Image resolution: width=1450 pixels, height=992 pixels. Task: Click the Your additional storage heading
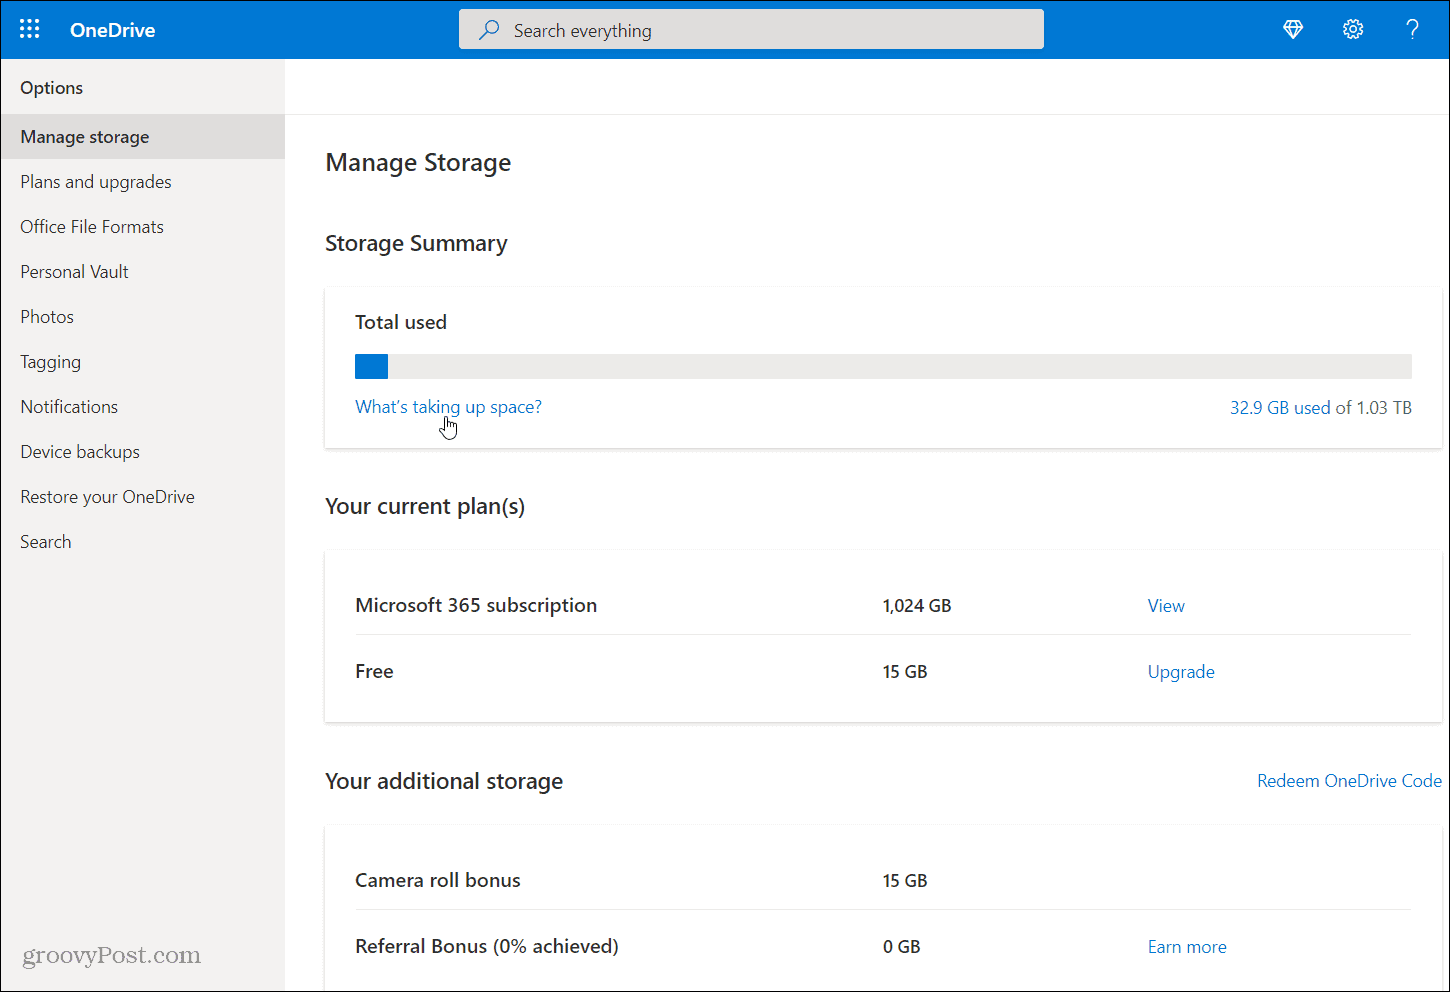[444, 782]
